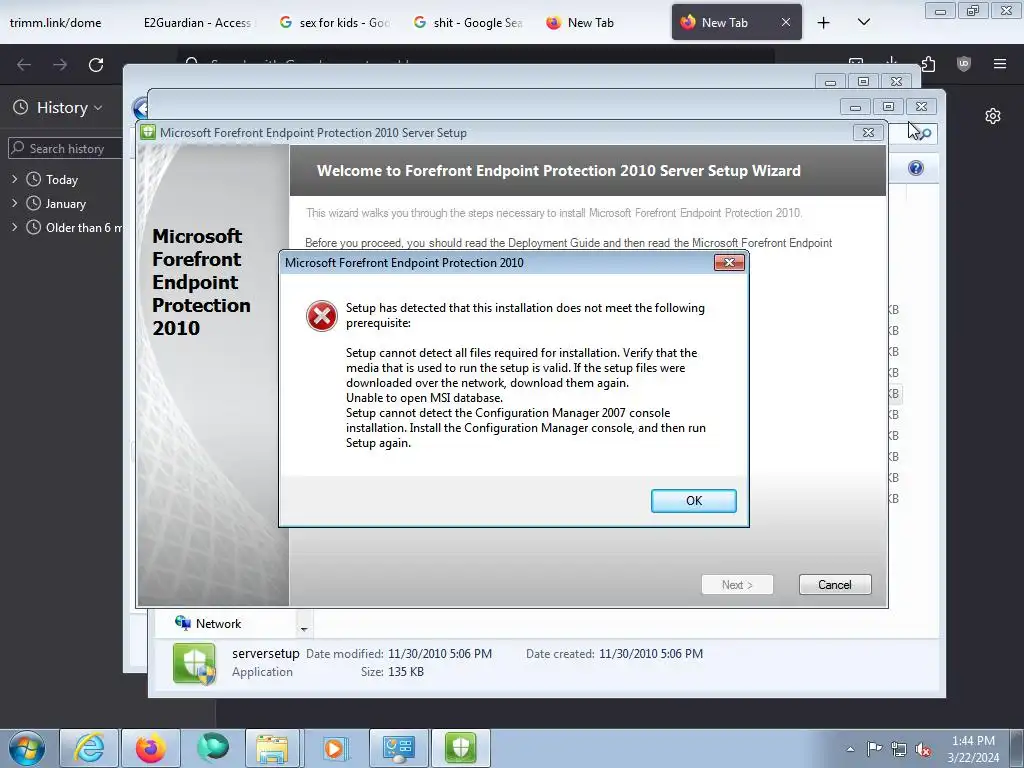The image size is (1024, 768).
Task: Show hidden system tray icons
Action: click(850, 749)
